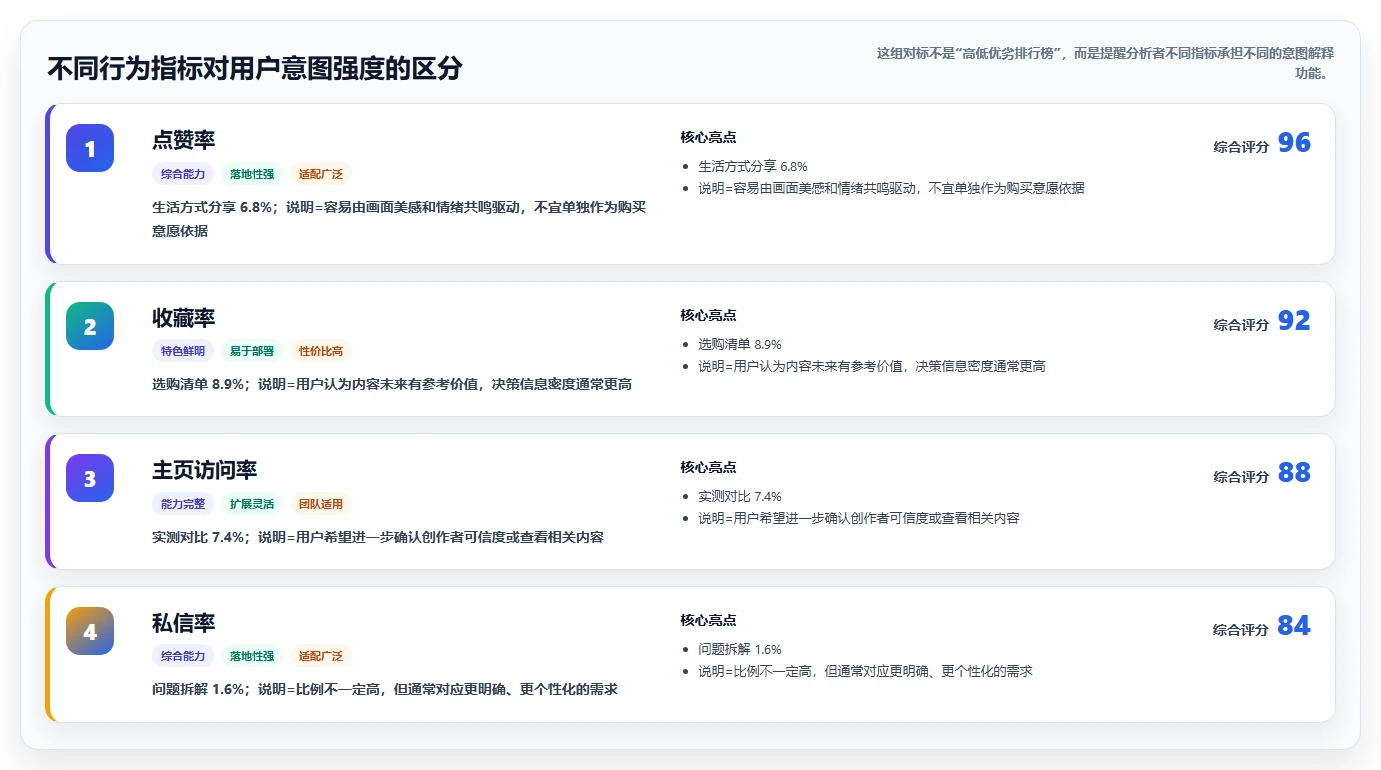Viewport: 1381px width, 770px height.
Task: Click the bullet 实测对比 7.4%
Action: (x=740, y=496)
